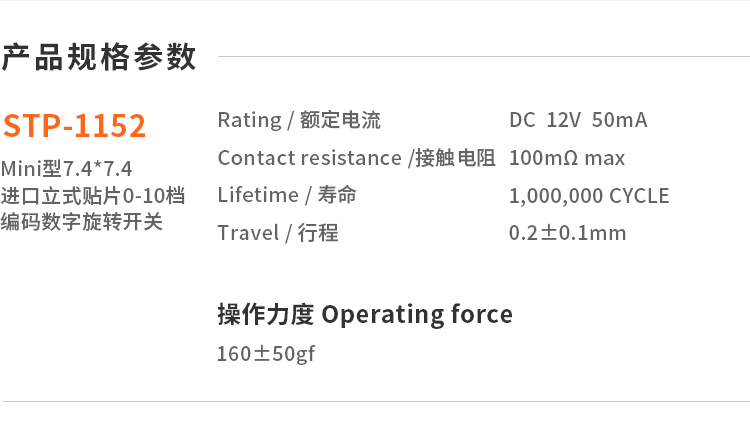Select the 50mA current value
This screenshot has height=423, width=750.
619,120
